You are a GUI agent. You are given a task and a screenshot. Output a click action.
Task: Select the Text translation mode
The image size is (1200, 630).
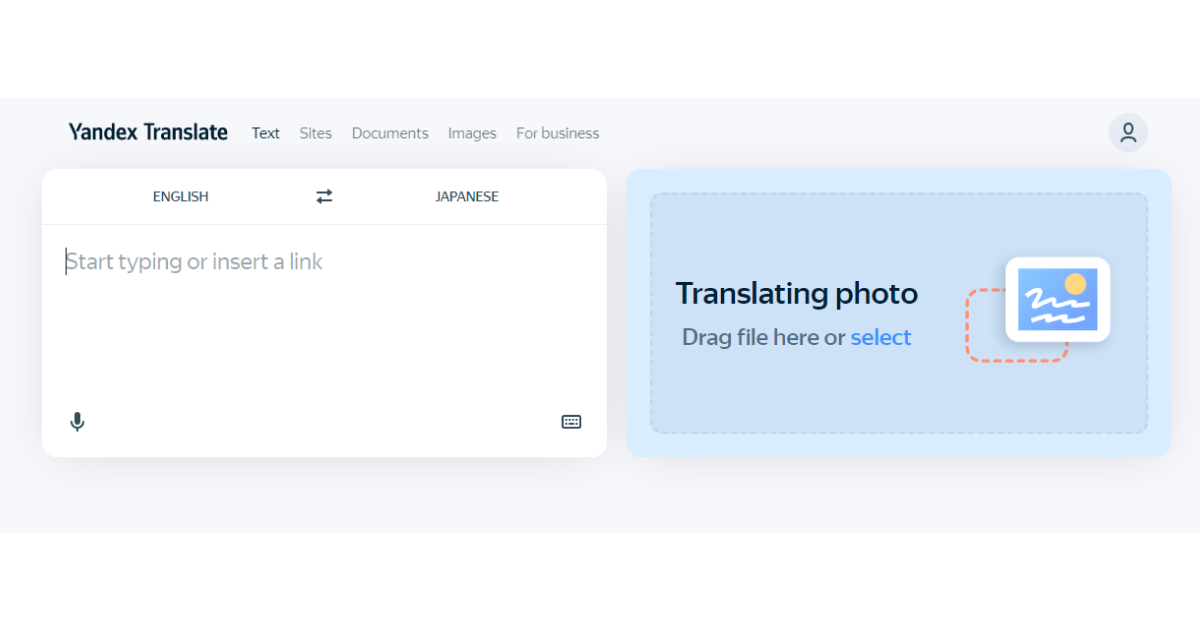click(x=265, y=133)
